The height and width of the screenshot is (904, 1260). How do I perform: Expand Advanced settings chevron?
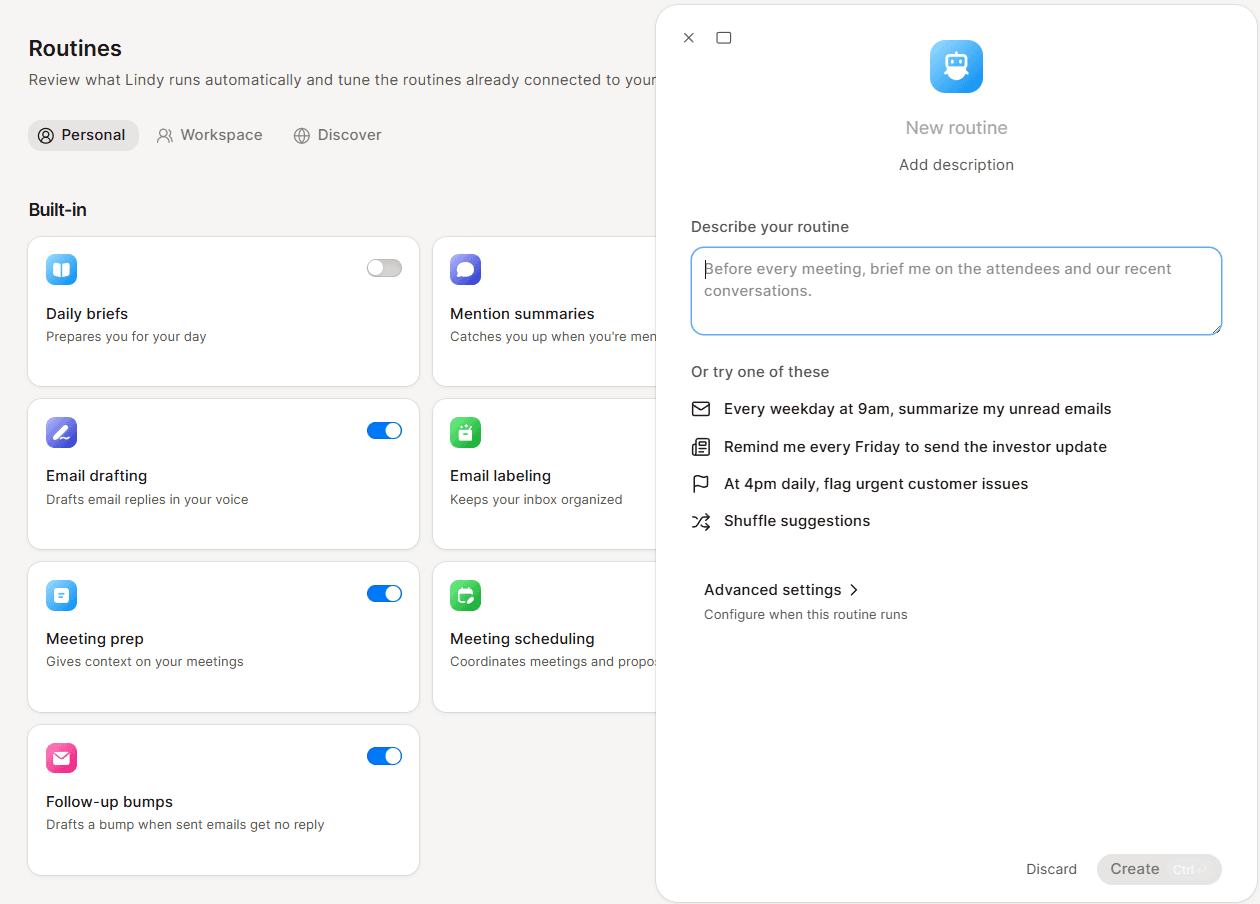(x=854, y=590)
